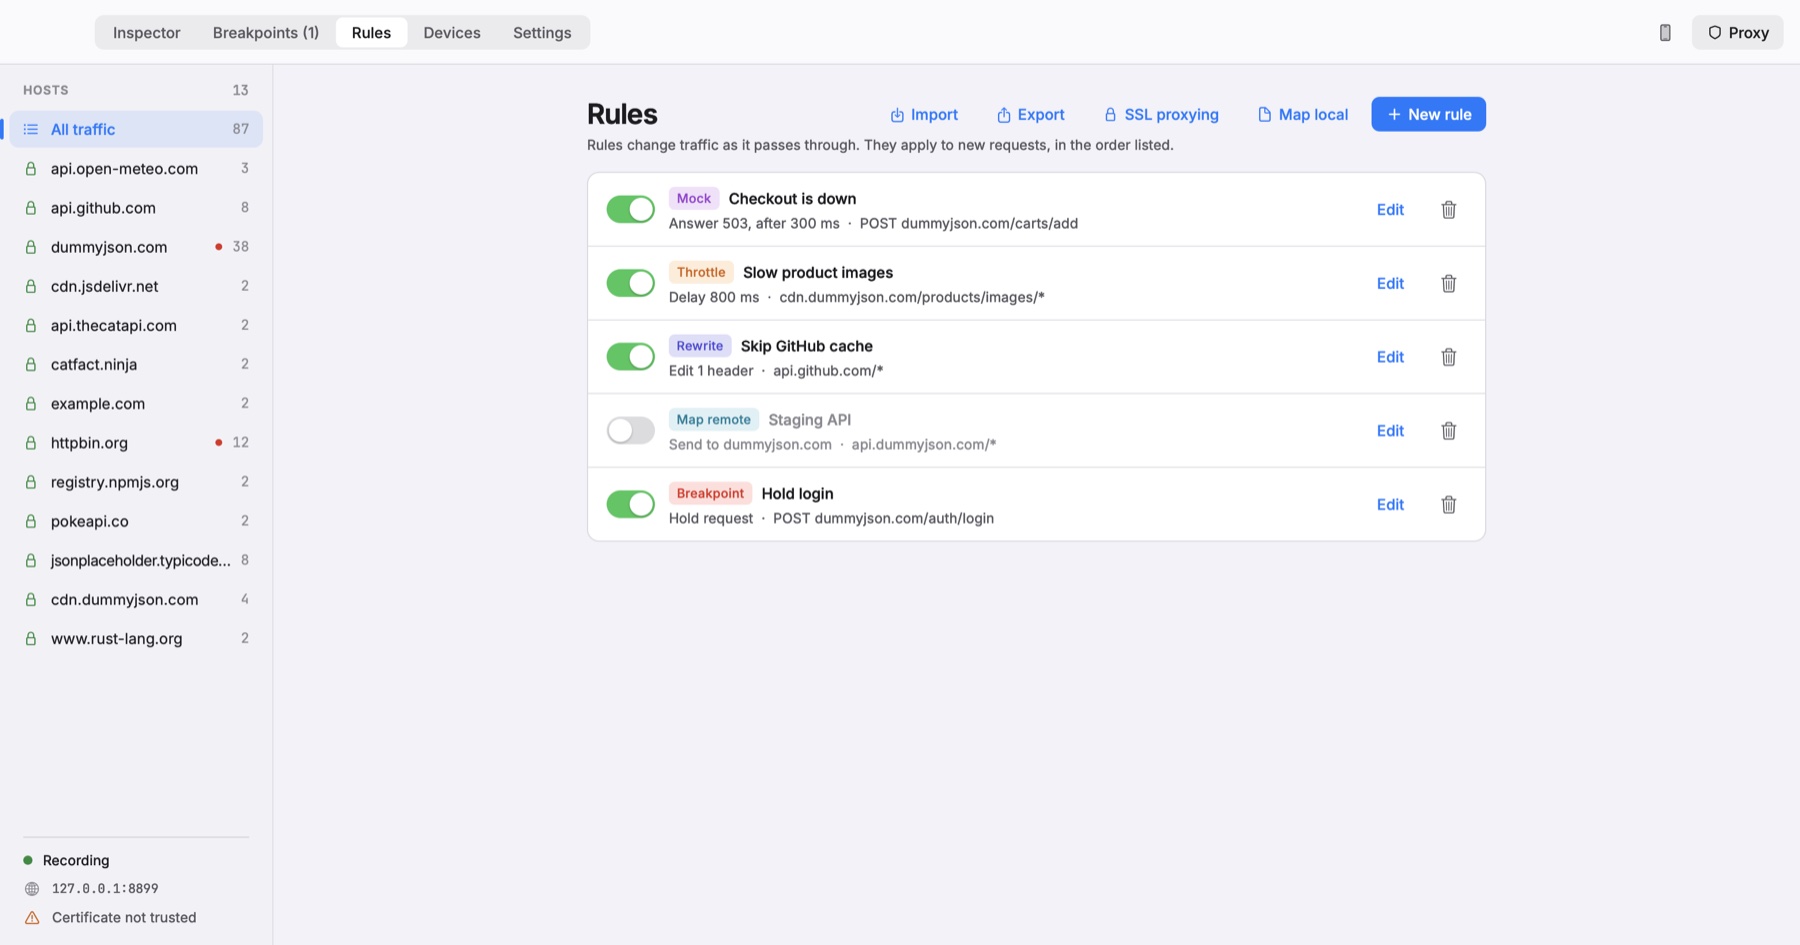Delete the Hold login rule

pyautogui.click(x=1448, y=505)
